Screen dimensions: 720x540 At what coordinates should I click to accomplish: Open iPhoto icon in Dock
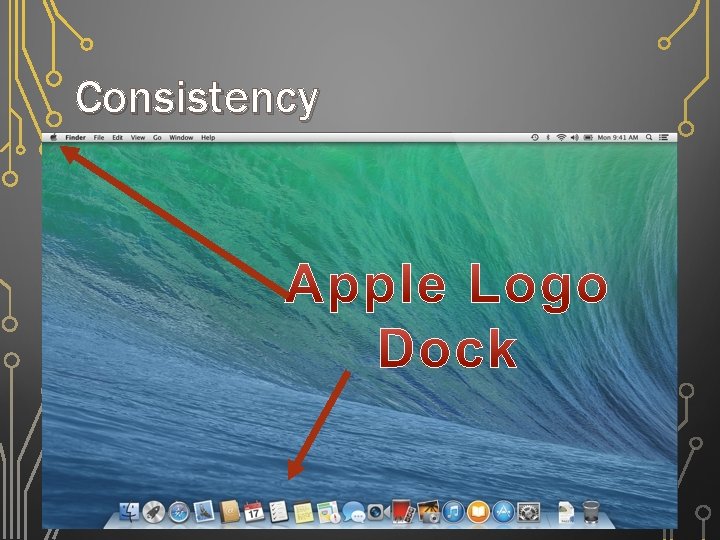[428, 512]
